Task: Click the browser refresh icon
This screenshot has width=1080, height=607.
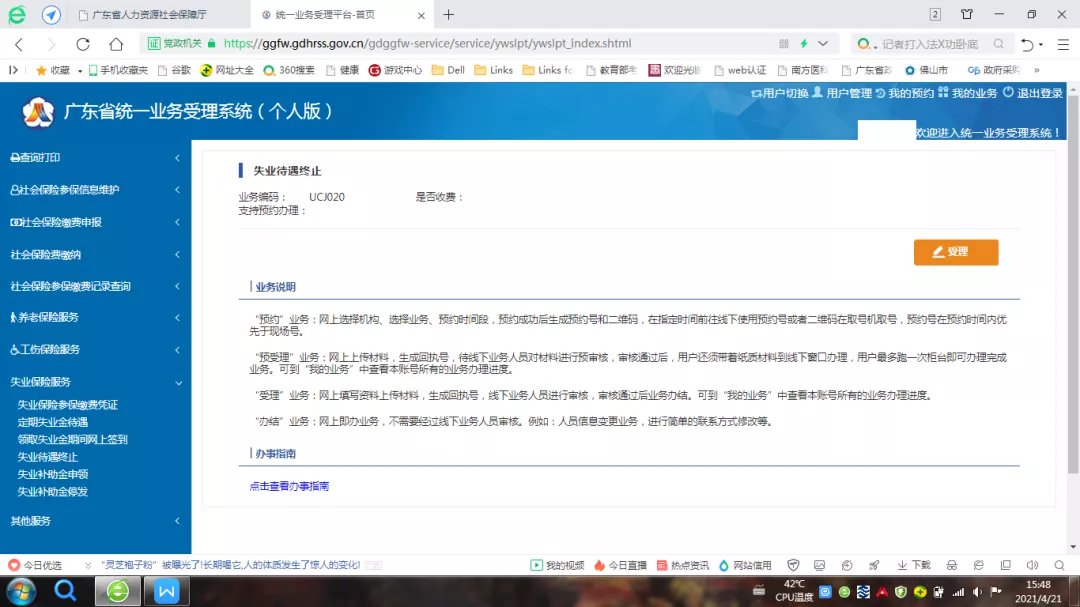Action: point(83,44)
